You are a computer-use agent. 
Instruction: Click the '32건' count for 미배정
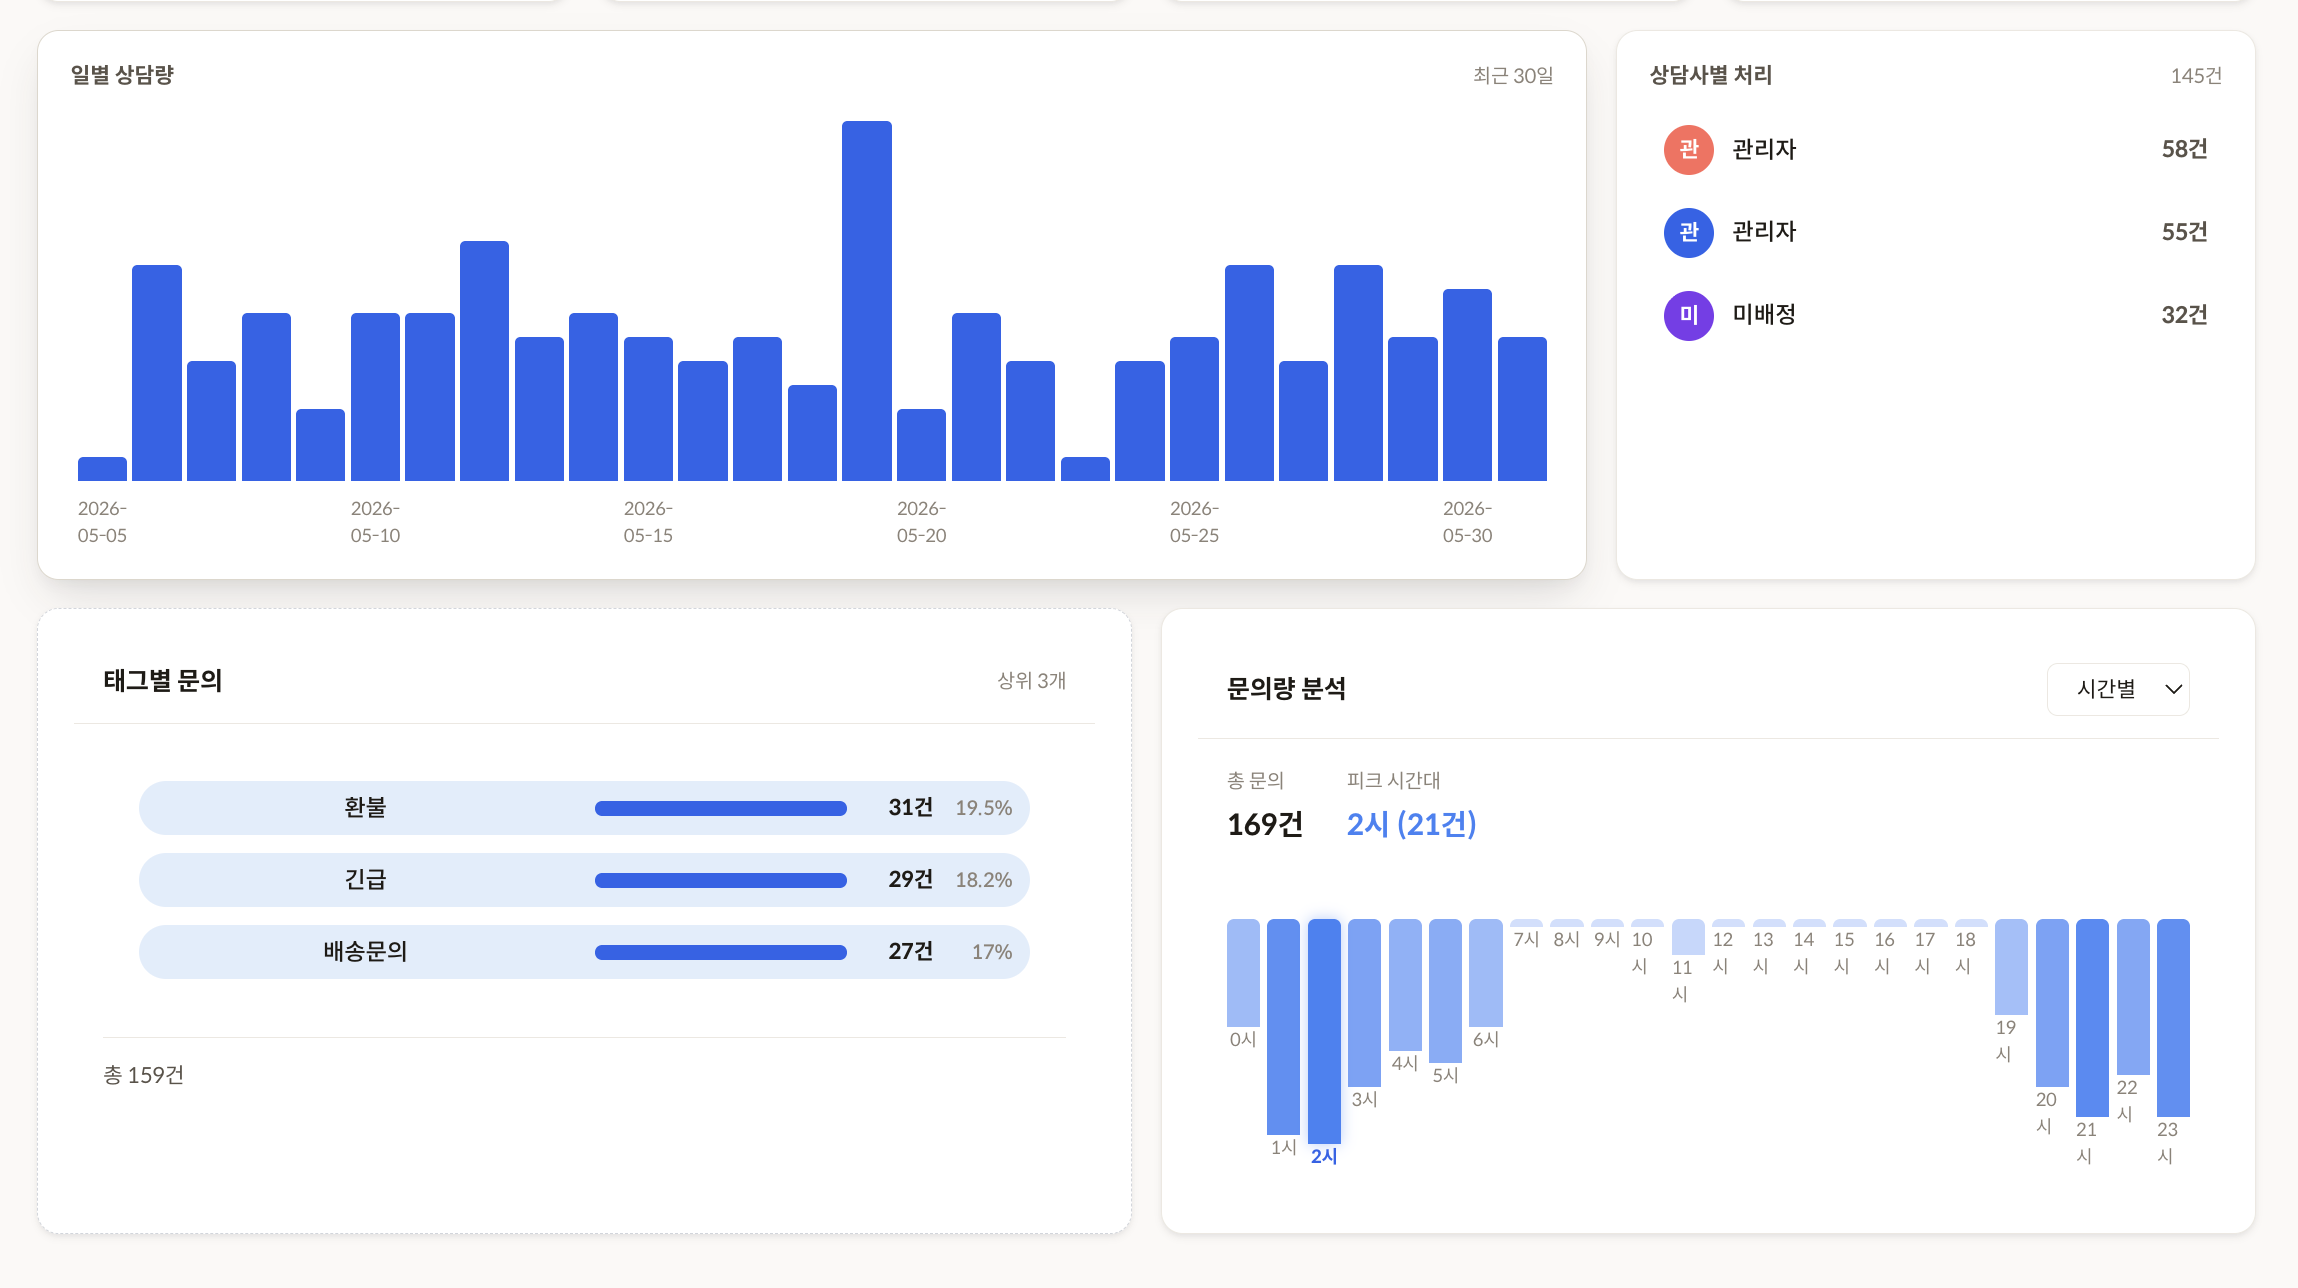(x=2184, y=315)
